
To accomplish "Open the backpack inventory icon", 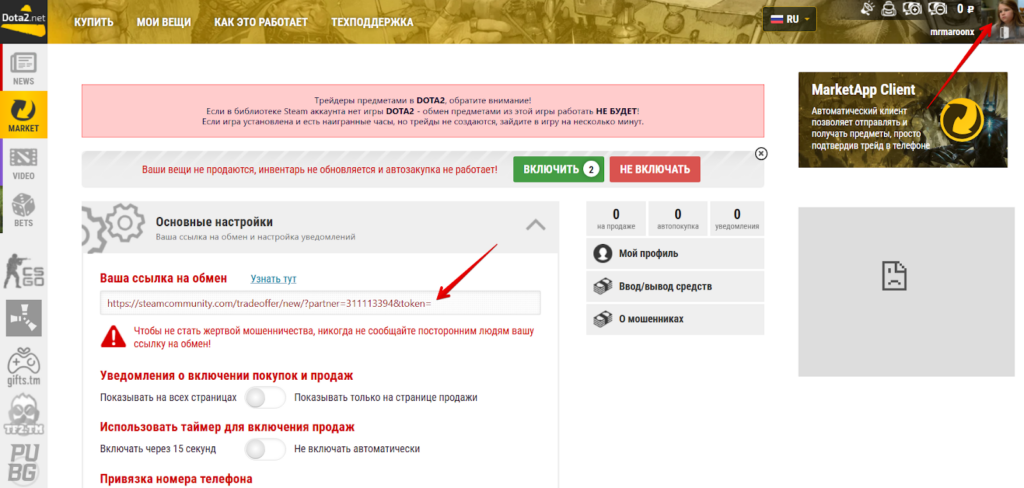I will [888, 8].
